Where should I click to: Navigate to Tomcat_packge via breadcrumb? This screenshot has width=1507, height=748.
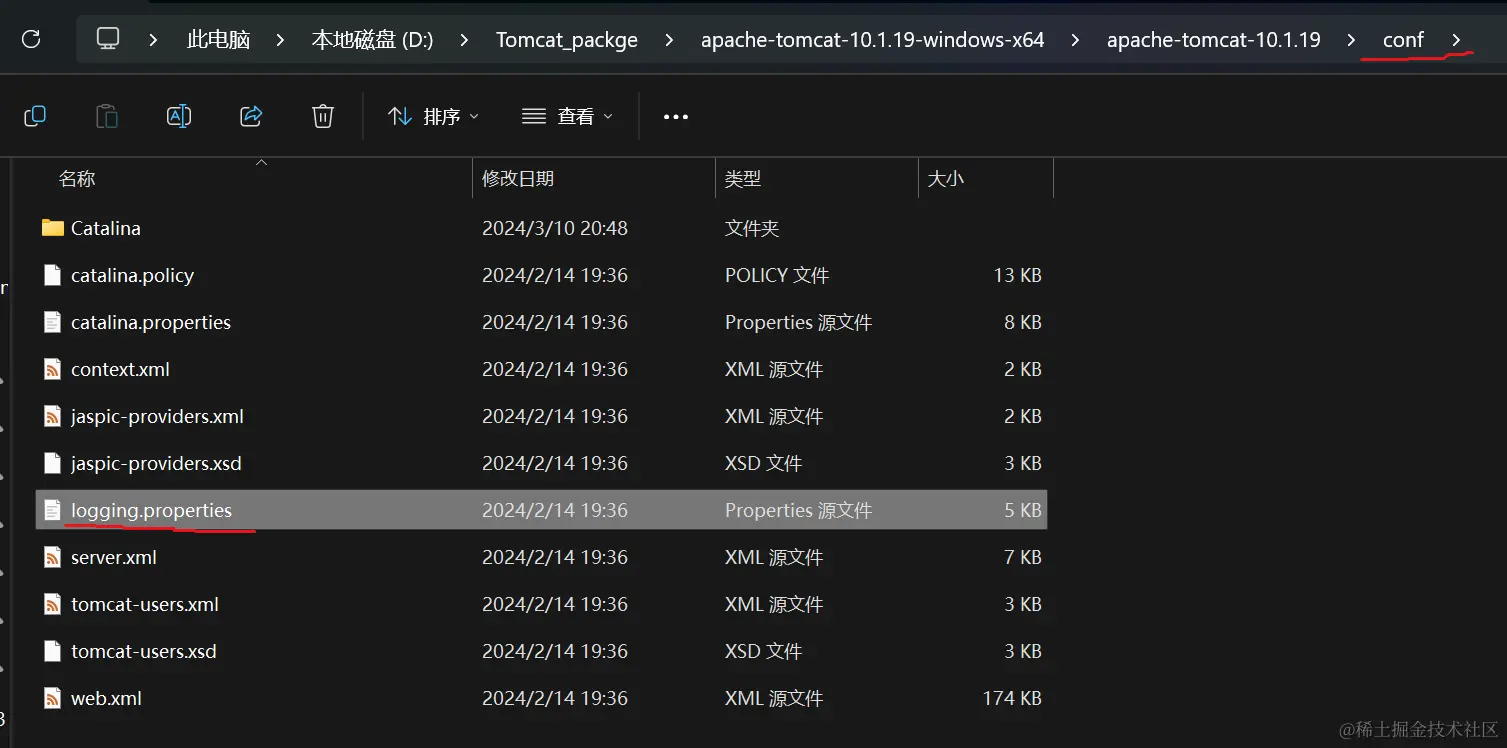point(566,39)
